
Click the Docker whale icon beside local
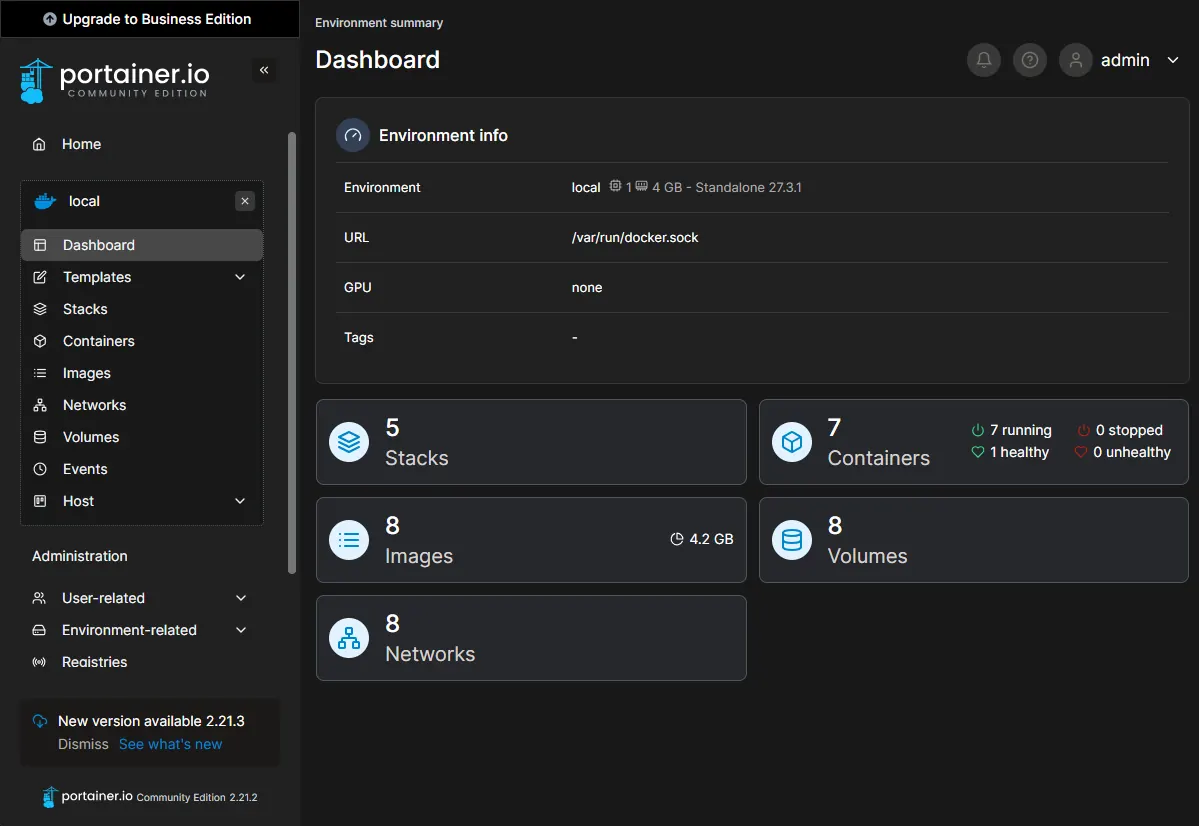[45, 201]
